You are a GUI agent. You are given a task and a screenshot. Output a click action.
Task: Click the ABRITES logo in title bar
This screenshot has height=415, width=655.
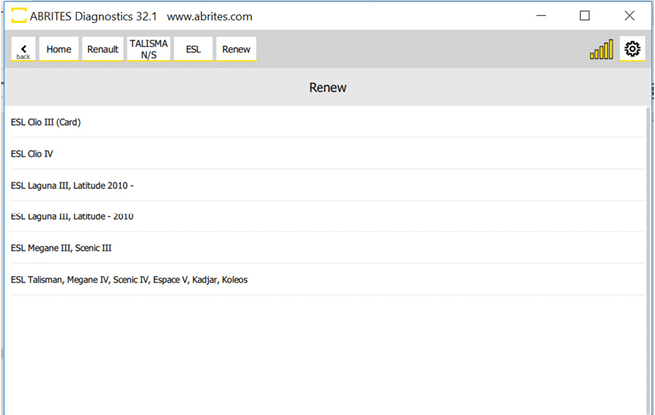click(19, 16)
